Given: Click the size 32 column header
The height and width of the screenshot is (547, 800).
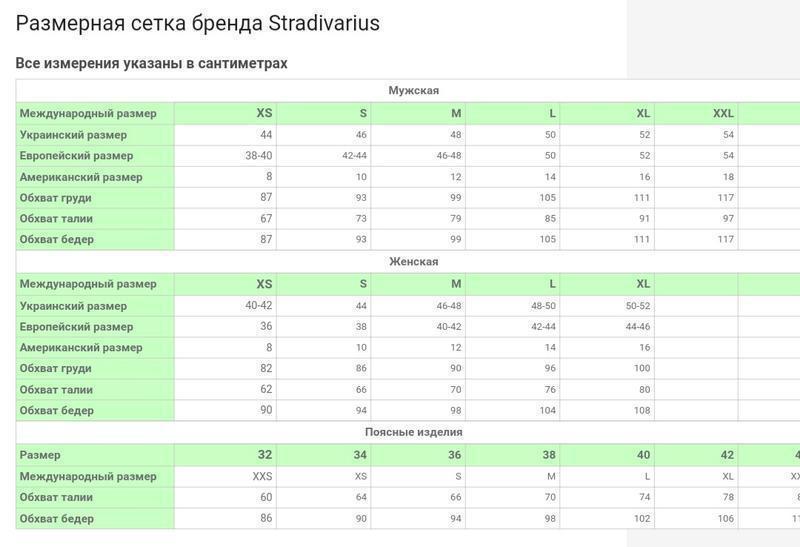Looking at the screenshot, I should (x=265, y=455).
